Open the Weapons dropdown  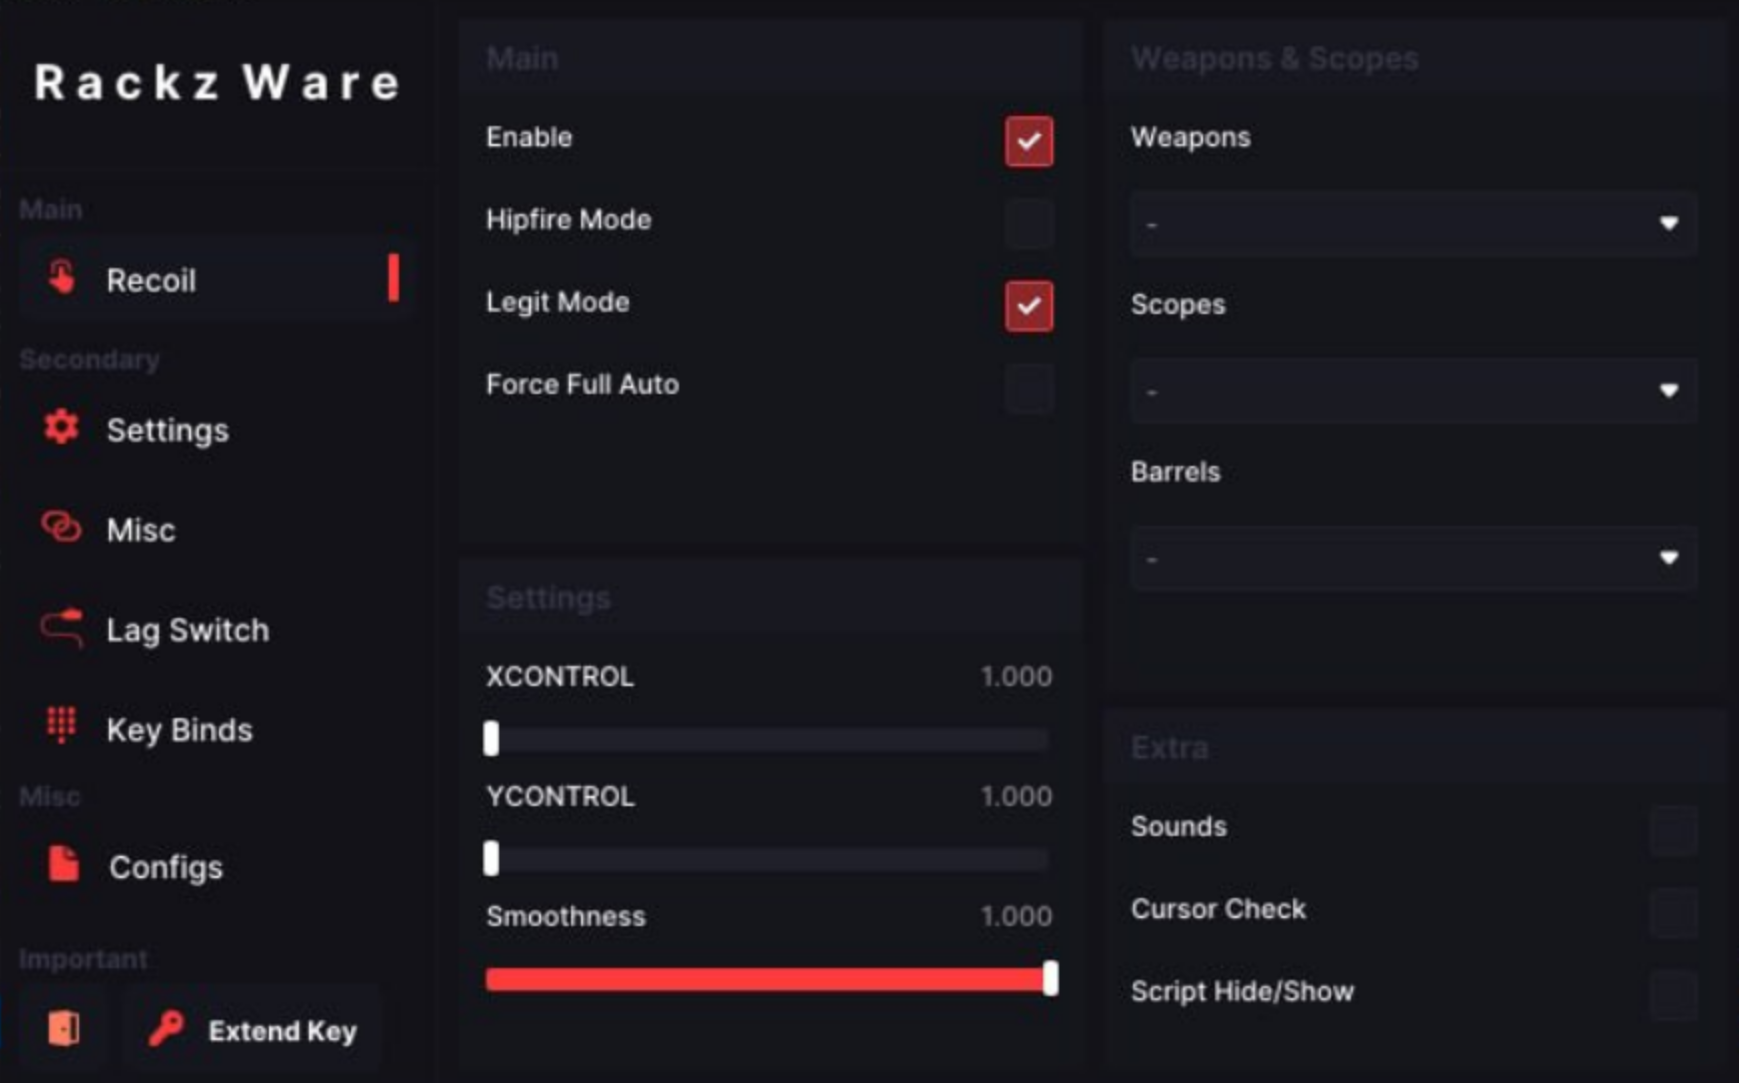1411,225
